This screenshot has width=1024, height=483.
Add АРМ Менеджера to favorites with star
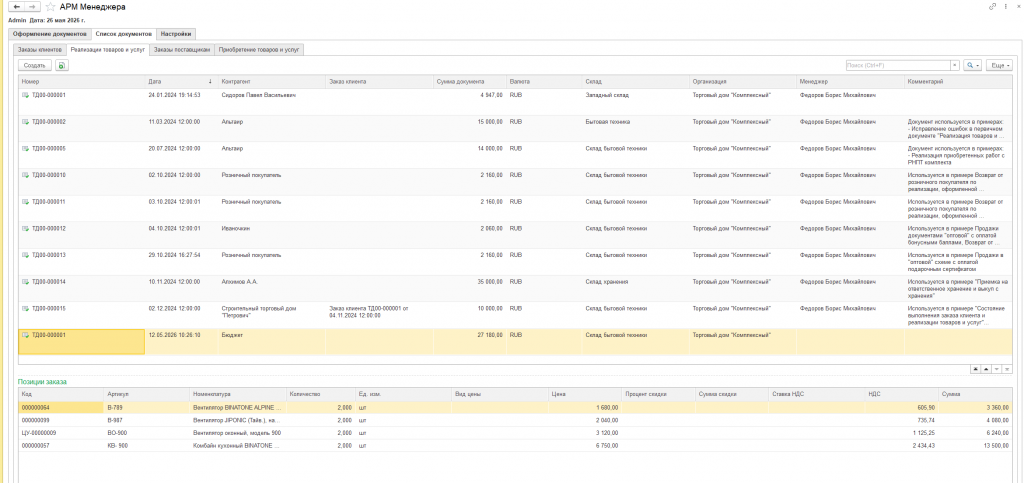click(50, 7)
